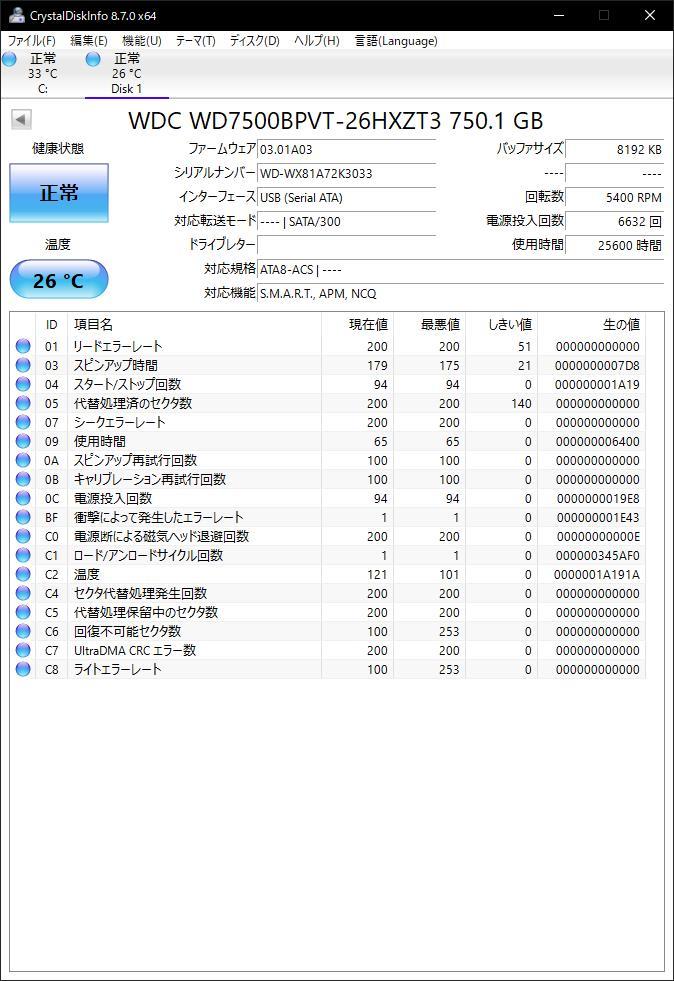Click status orb of ID 09 使用時間 row
Viewport: 674px width, 981px height.
[23, 441]
